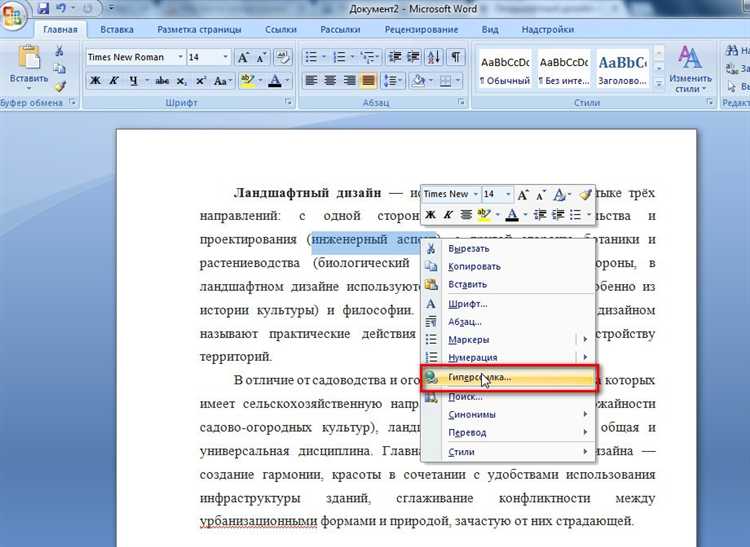Click multilevel list icon in ribbon
This screenshot has width=750, height=547.
click(368, 57)
